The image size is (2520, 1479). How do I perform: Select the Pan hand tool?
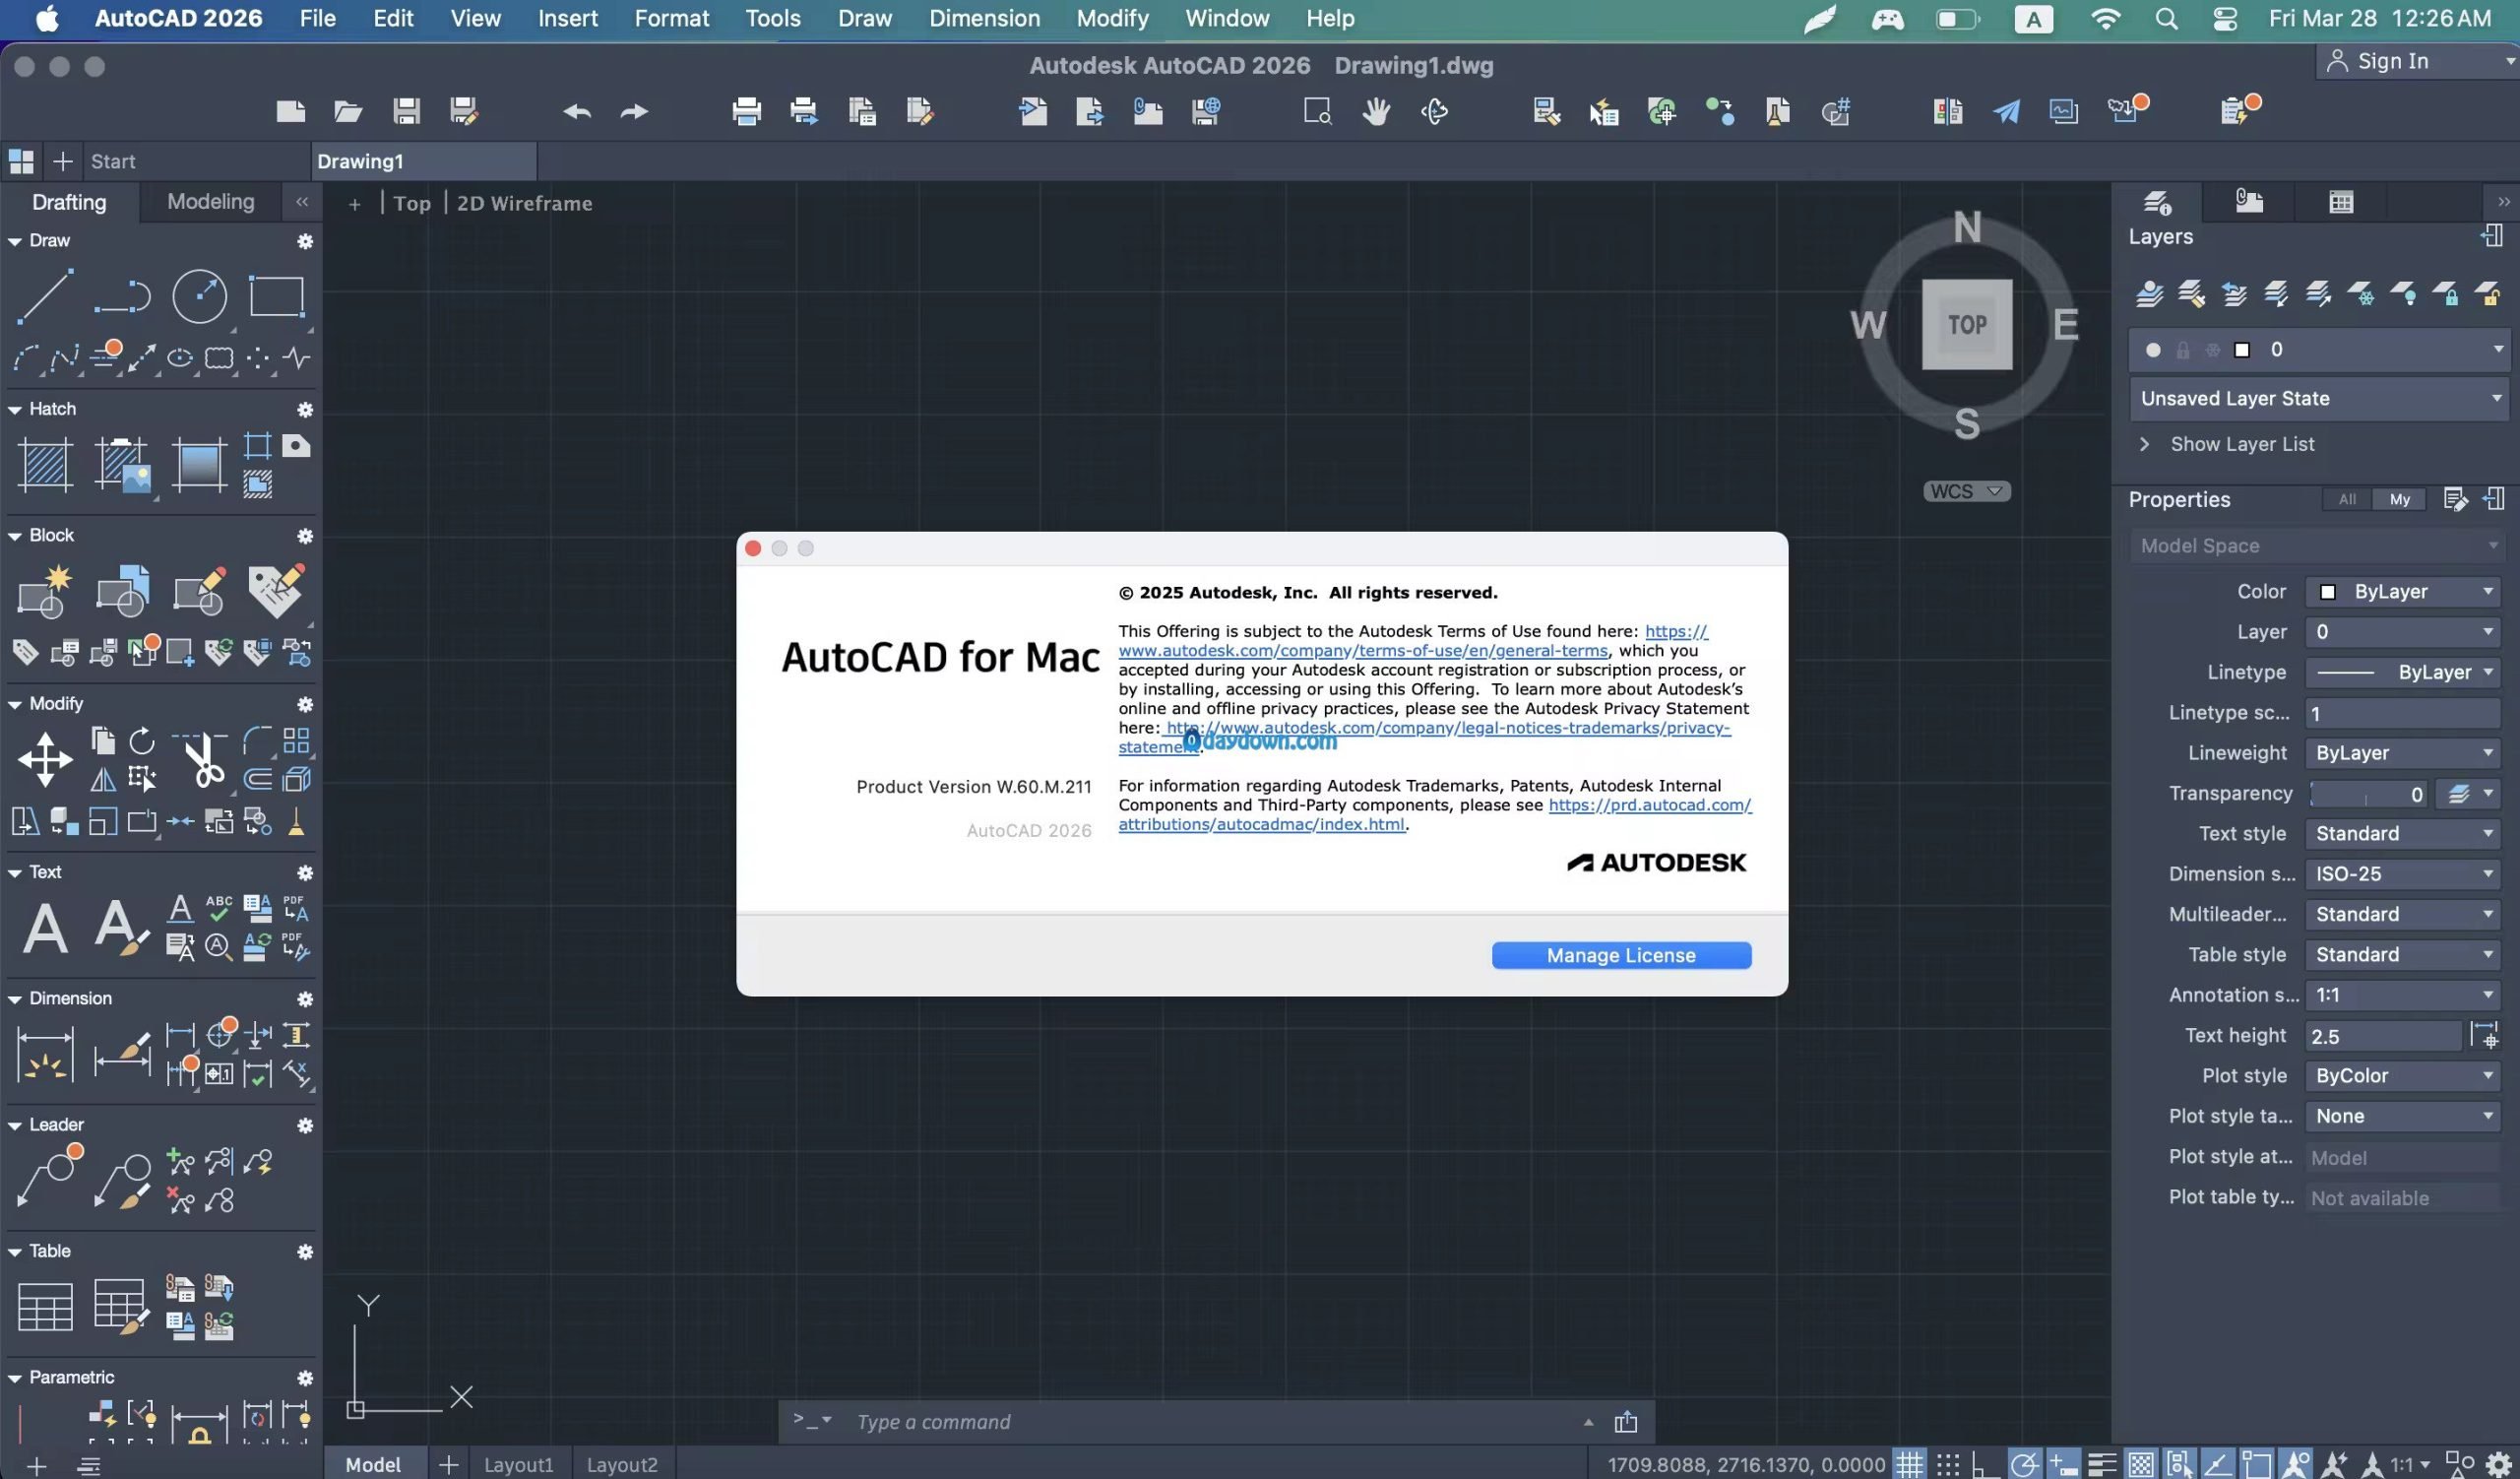(1376, 111)
